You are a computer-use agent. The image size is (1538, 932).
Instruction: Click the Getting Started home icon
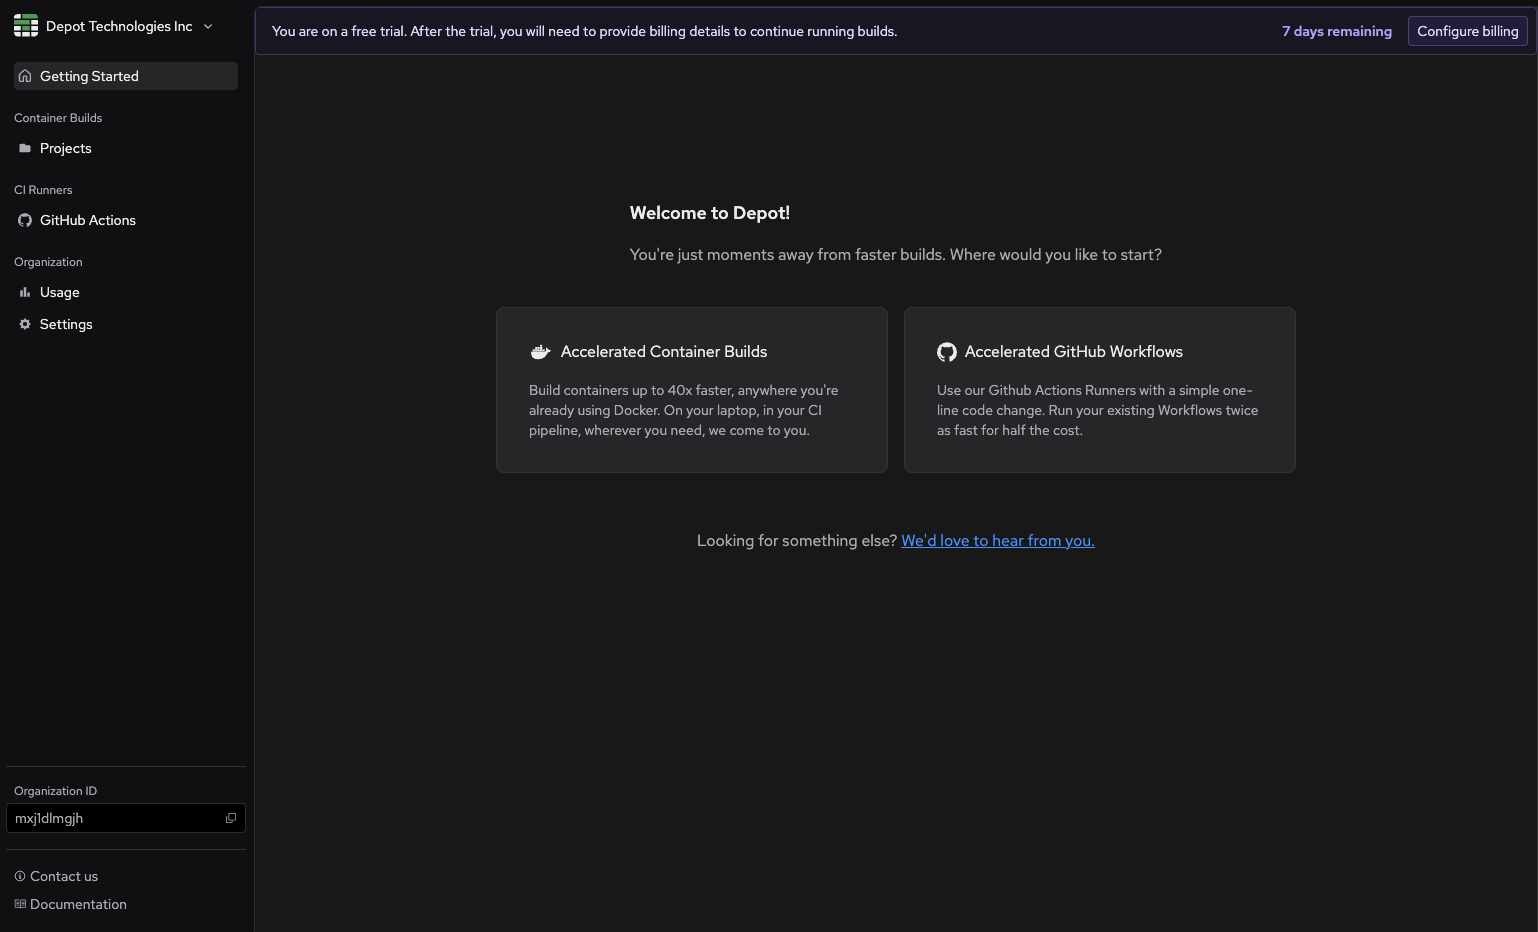25,76
